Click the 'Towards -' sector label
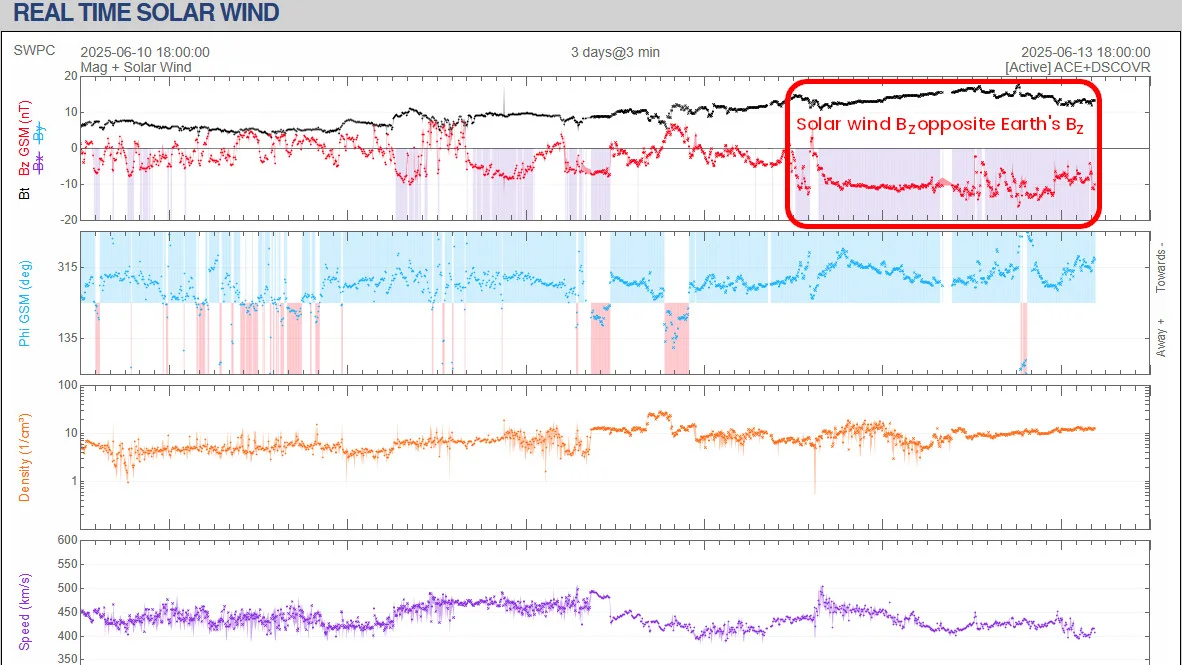 [1161, 267]
